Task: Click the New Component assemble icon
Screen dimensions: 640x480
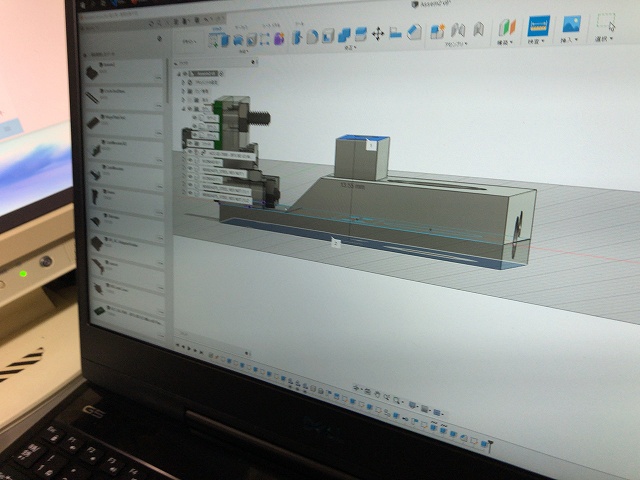Action: (x=437, y=32)
